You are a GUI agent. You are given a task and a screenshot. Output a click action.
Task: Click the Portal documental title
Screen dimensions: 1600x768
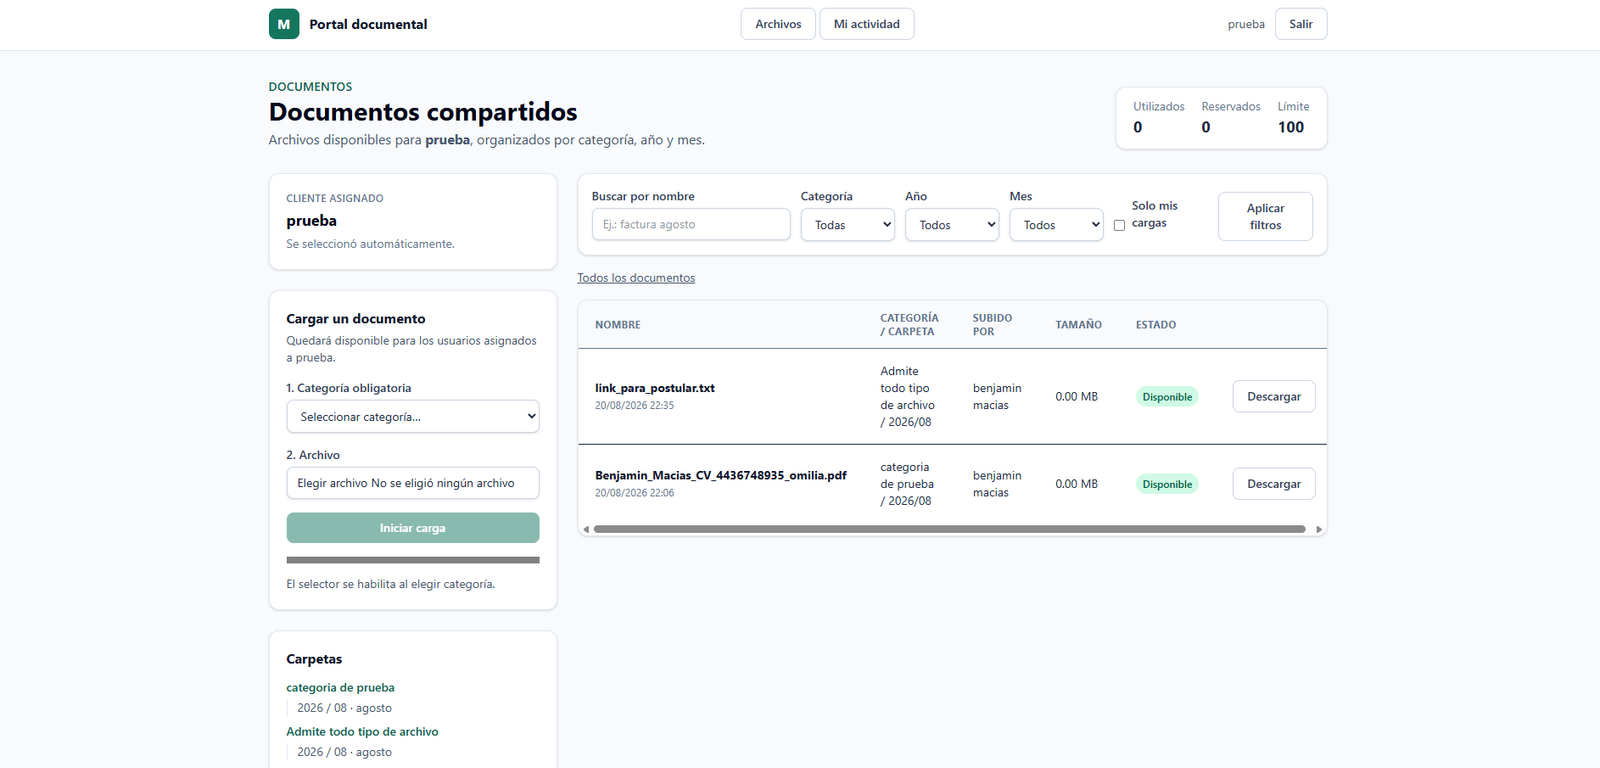(x=368, y=24)
